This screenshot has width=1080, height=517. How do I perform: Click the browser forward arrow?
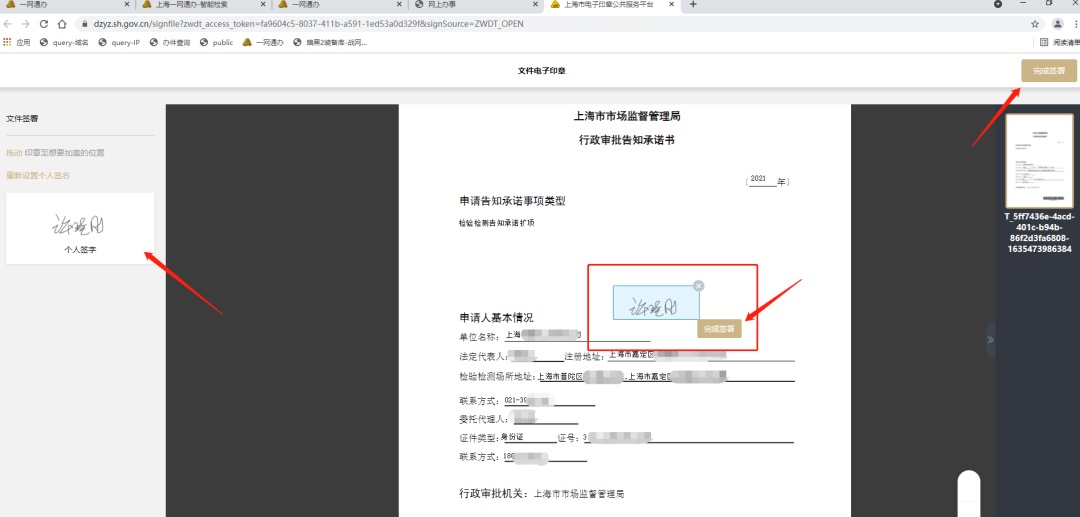pyautogui.click(x=26, y=23)
